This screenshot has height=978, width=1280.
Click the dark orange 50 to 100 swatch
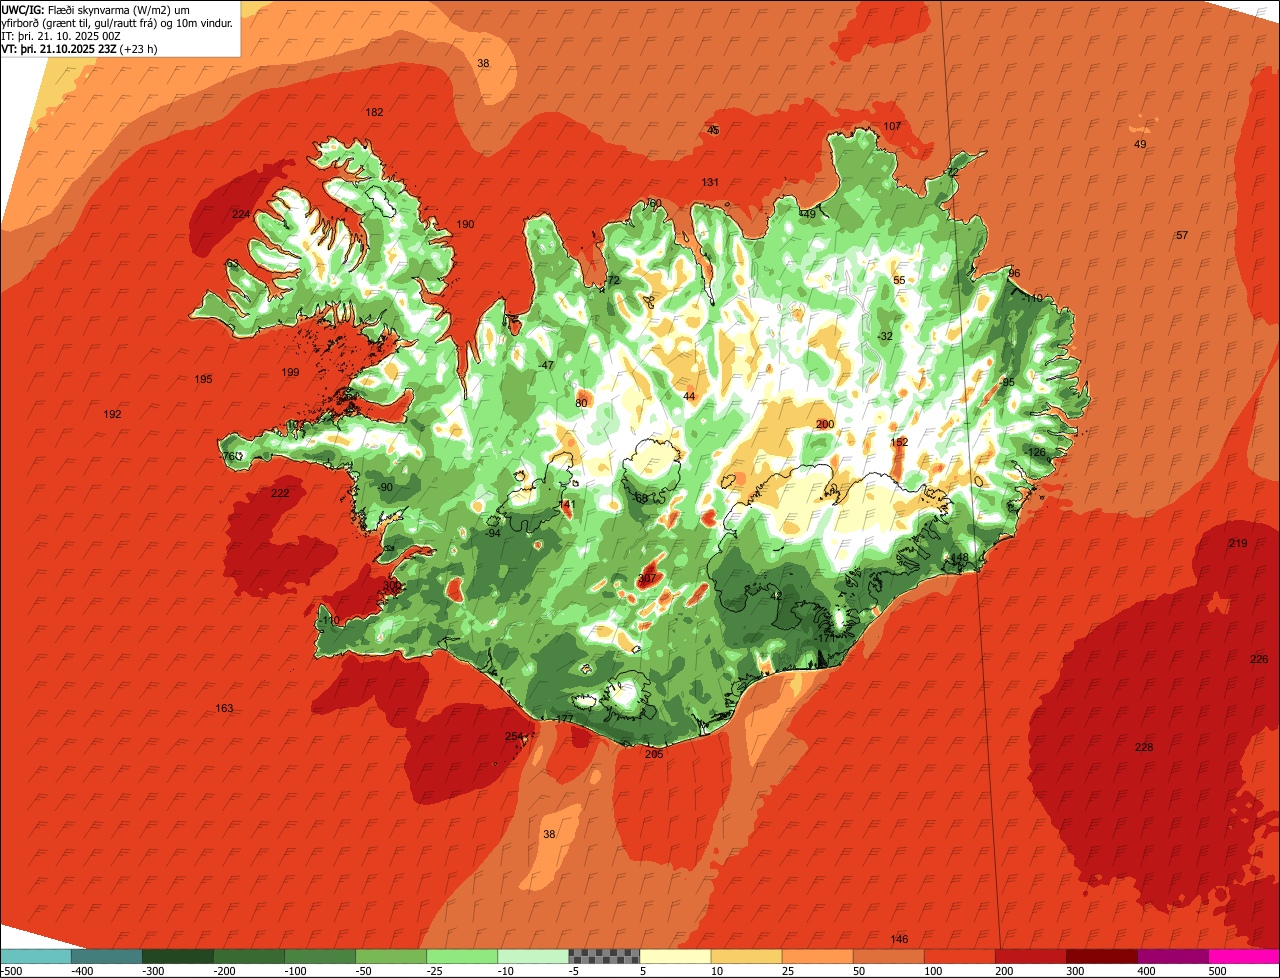point(888,956)
